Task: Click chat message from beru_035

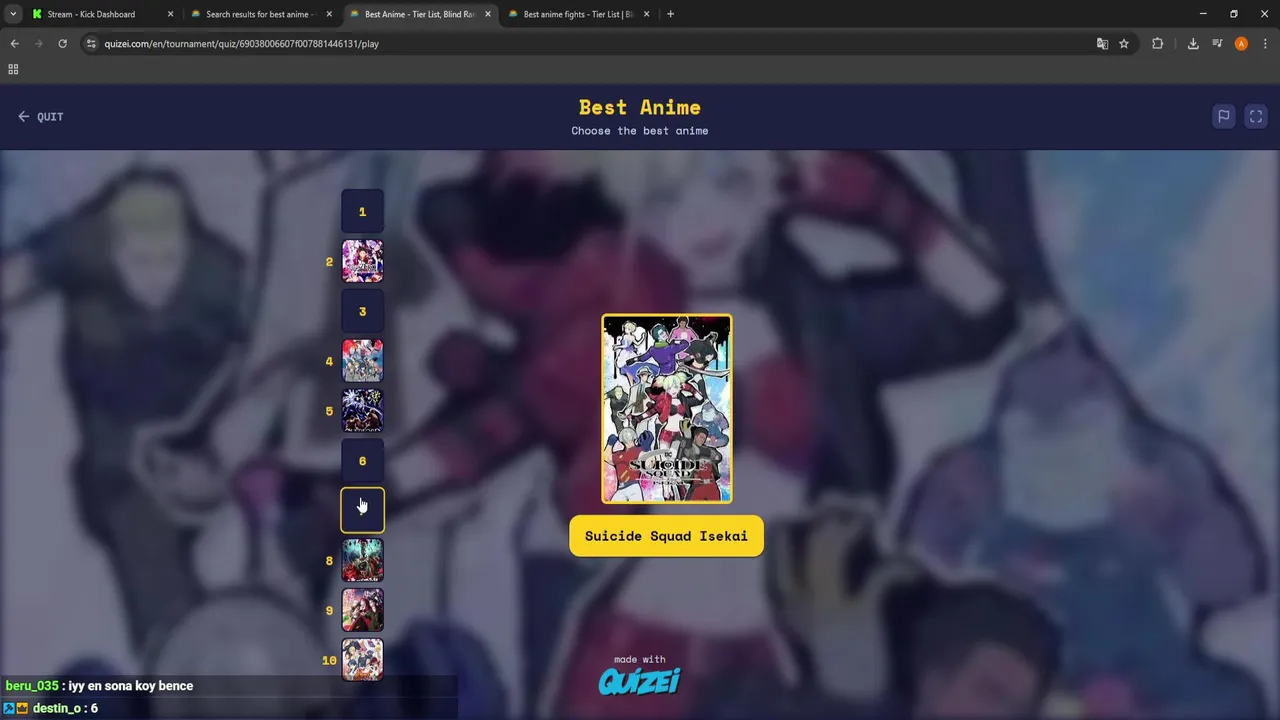Action: [x=99, y=686]
